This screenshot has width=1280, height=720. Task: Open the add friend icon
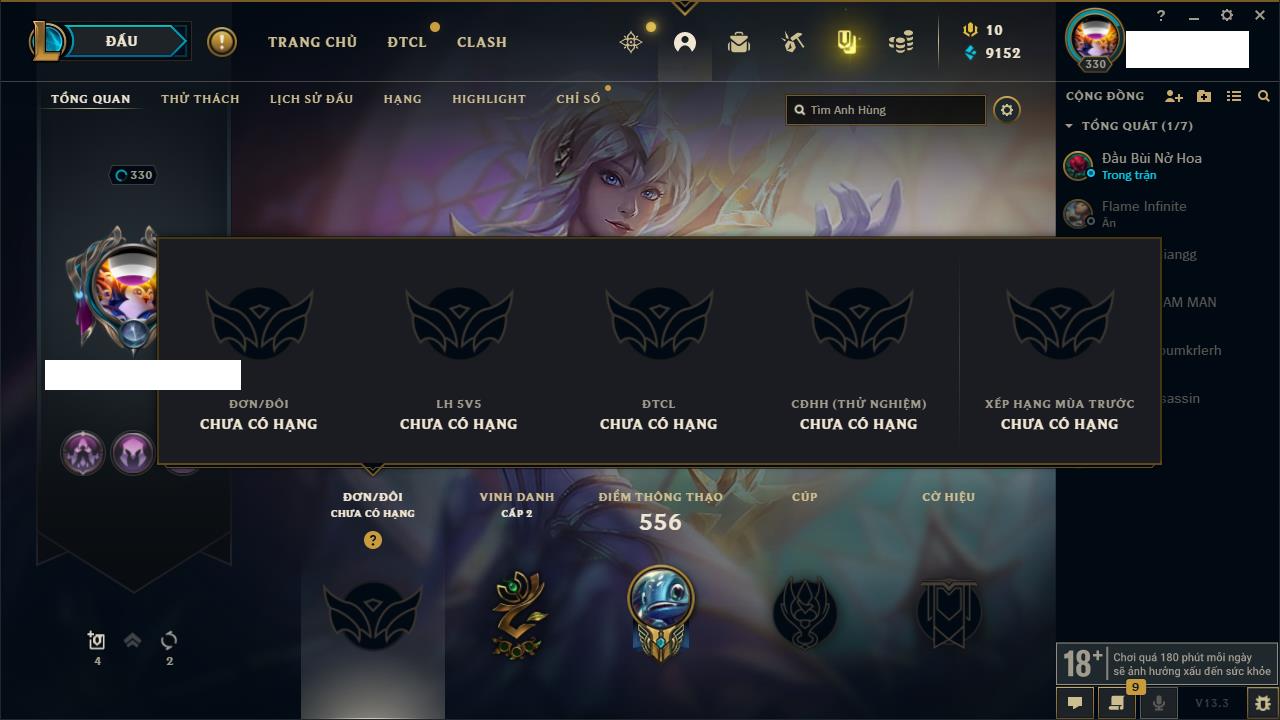click(x=1174, y=96)
